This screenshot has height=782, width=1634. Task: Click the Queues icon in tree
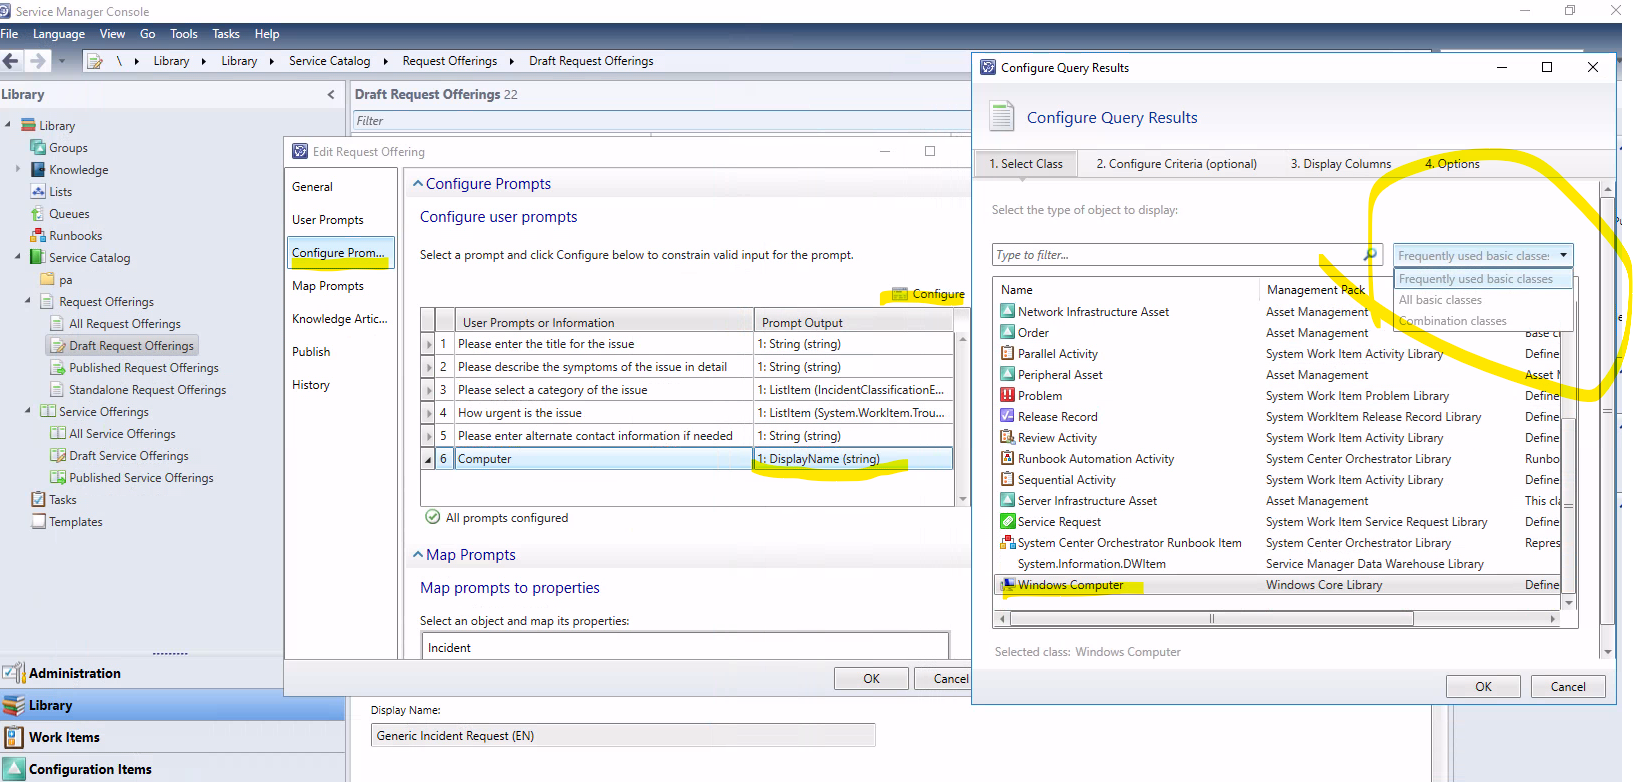[x=38, y=213]
